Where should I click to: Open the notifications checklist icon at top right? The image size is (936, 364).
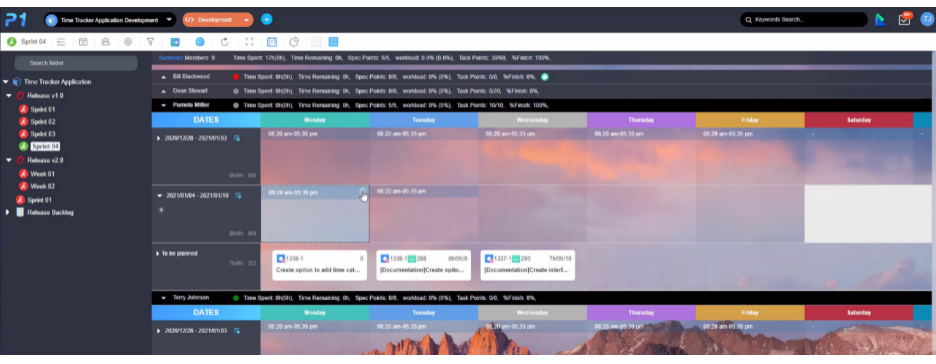coord(904,19)
